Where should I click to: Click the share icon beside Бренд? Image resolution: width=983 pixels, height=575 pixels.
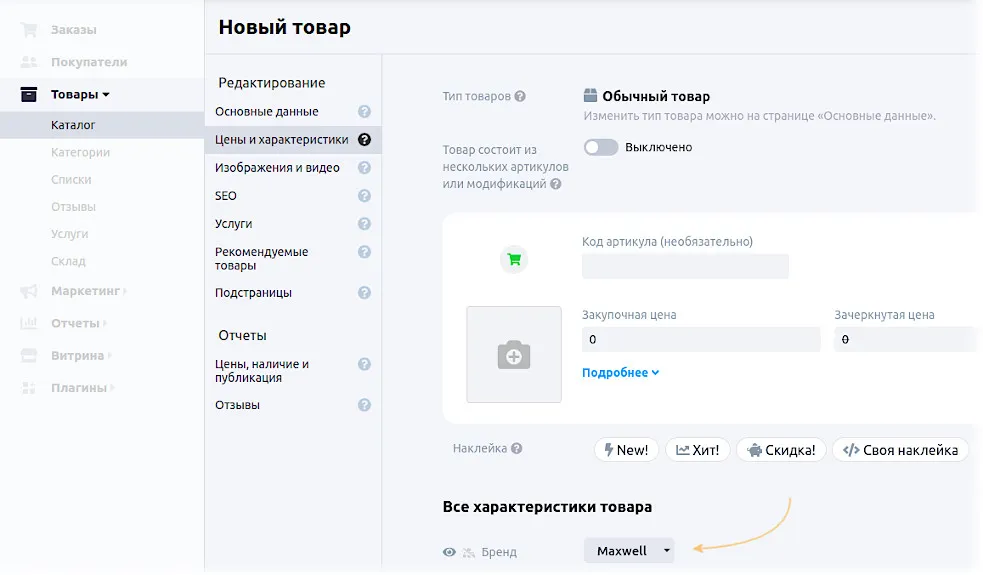468,552
